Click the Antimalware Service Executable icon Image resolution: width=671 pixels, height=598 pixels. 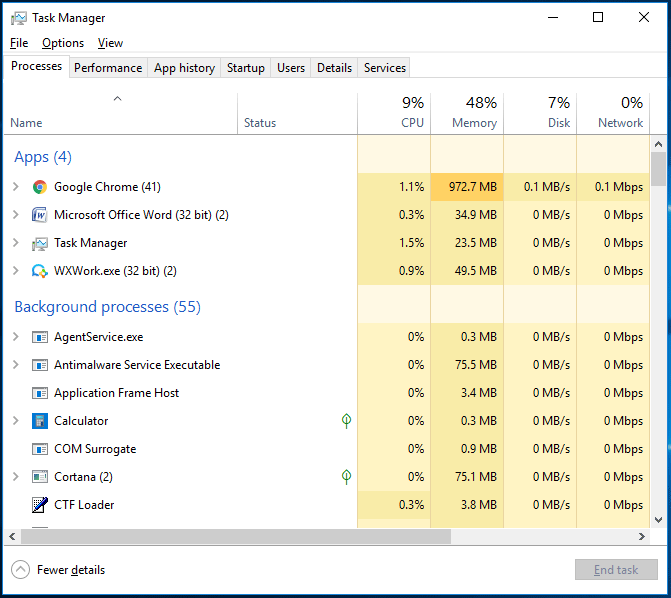pyautogui.click(x=40, y=365)
